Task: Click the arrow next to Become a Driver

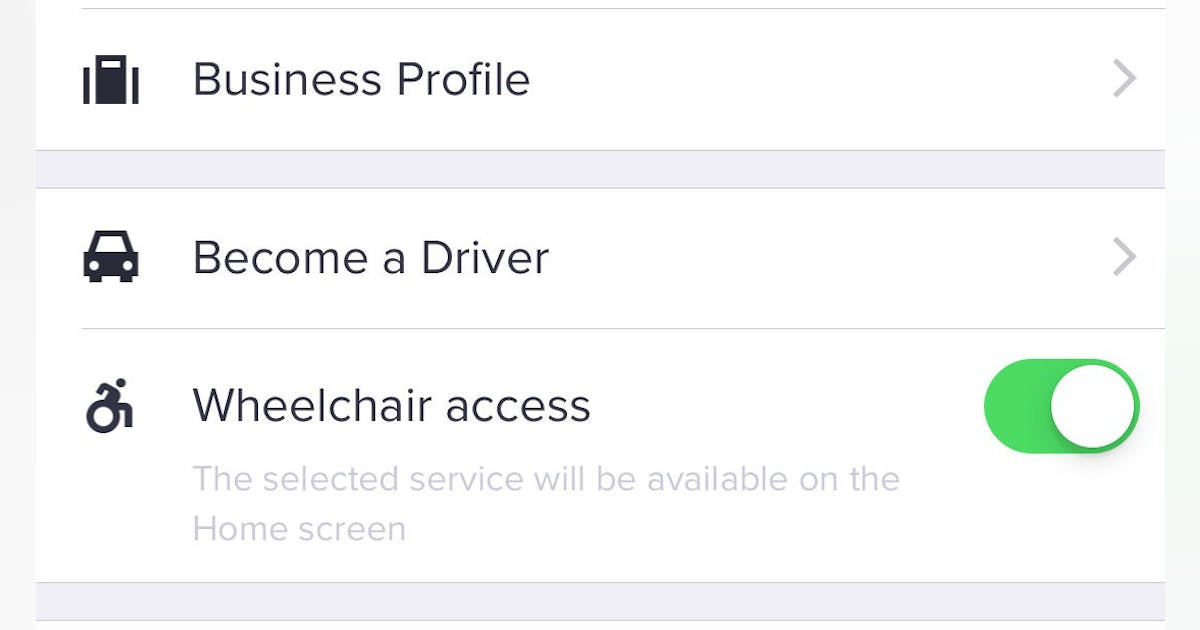Action: [1124, 257]
